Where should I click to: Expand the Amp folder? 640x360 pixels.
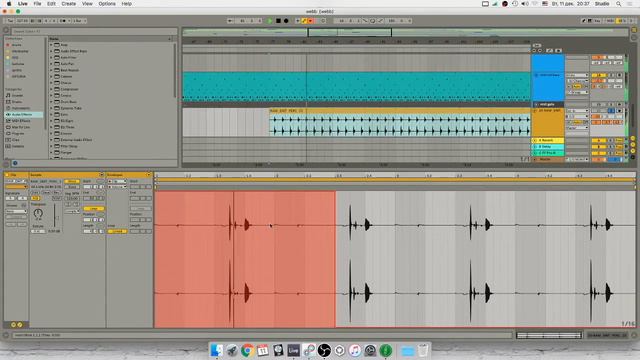coord(51,45)
